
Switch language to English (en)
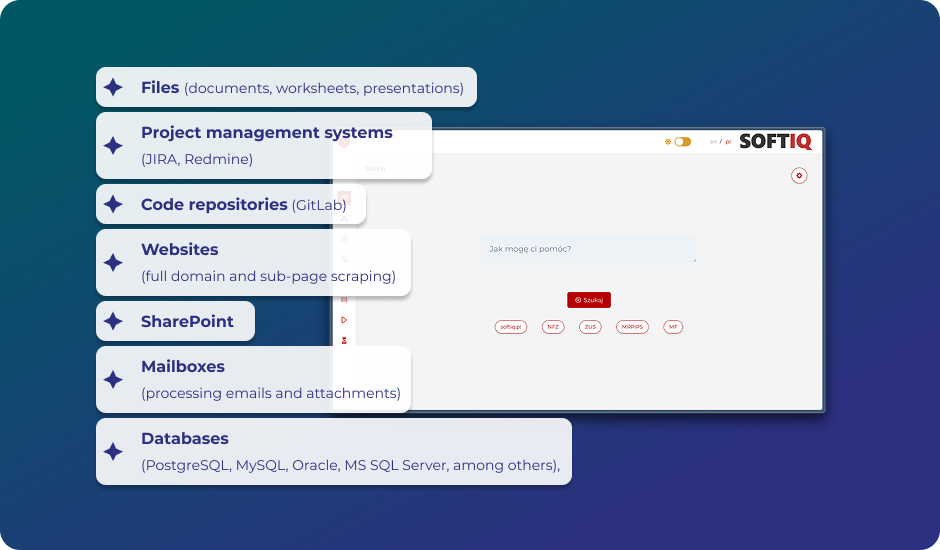[713, 142]
